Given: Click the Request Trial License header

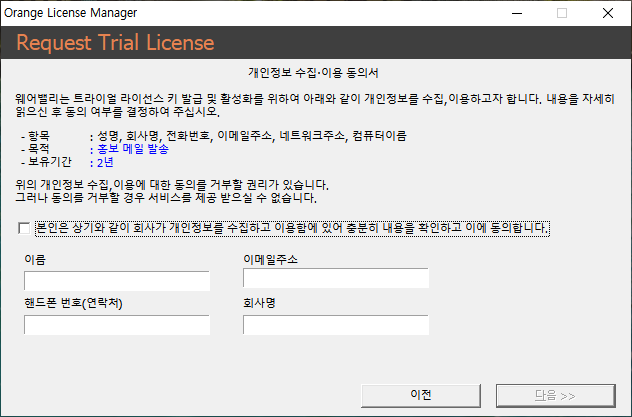Looking at the screenshot, I should click(x=115, y=43).
